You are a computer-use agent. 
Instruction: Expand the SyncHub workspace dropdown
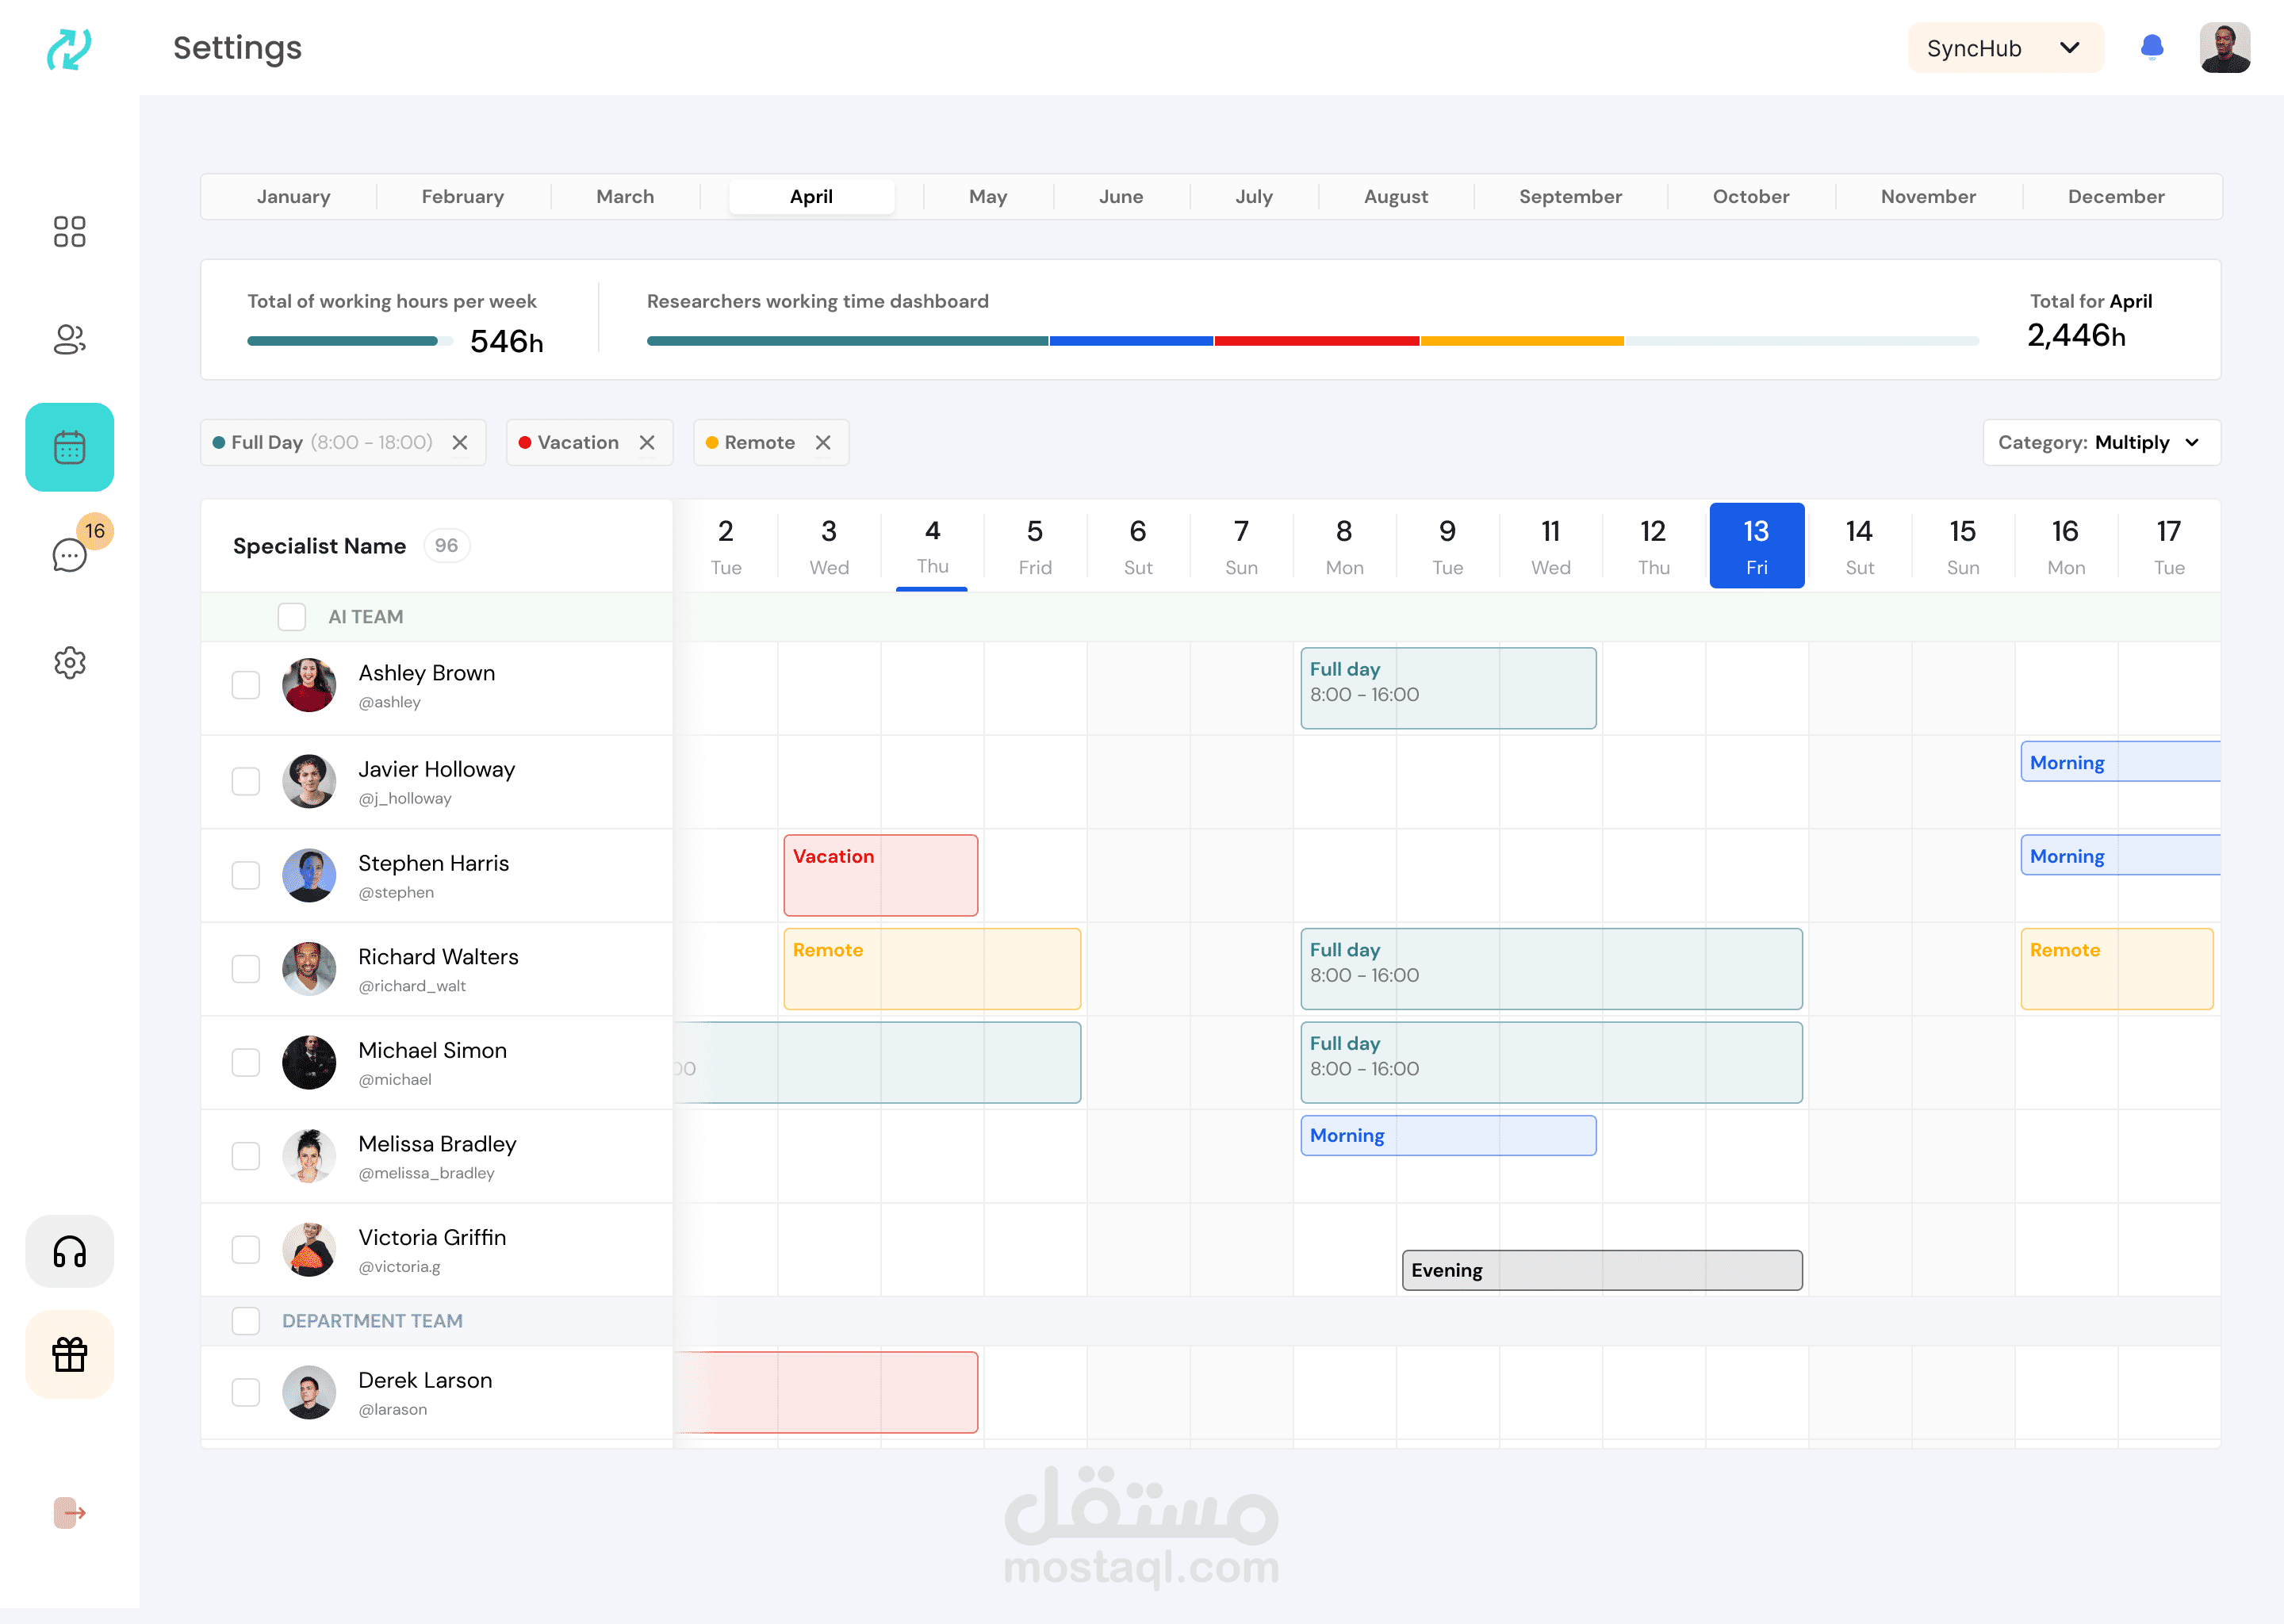click(2004, 48)
